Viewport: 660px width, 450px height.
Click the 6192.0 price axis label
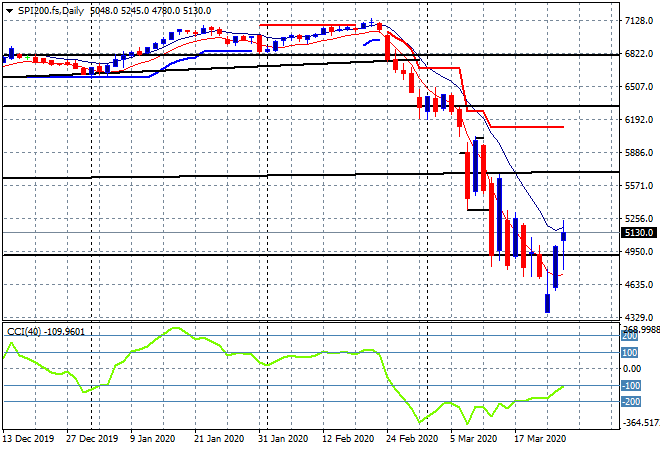[x=639, y=120]
